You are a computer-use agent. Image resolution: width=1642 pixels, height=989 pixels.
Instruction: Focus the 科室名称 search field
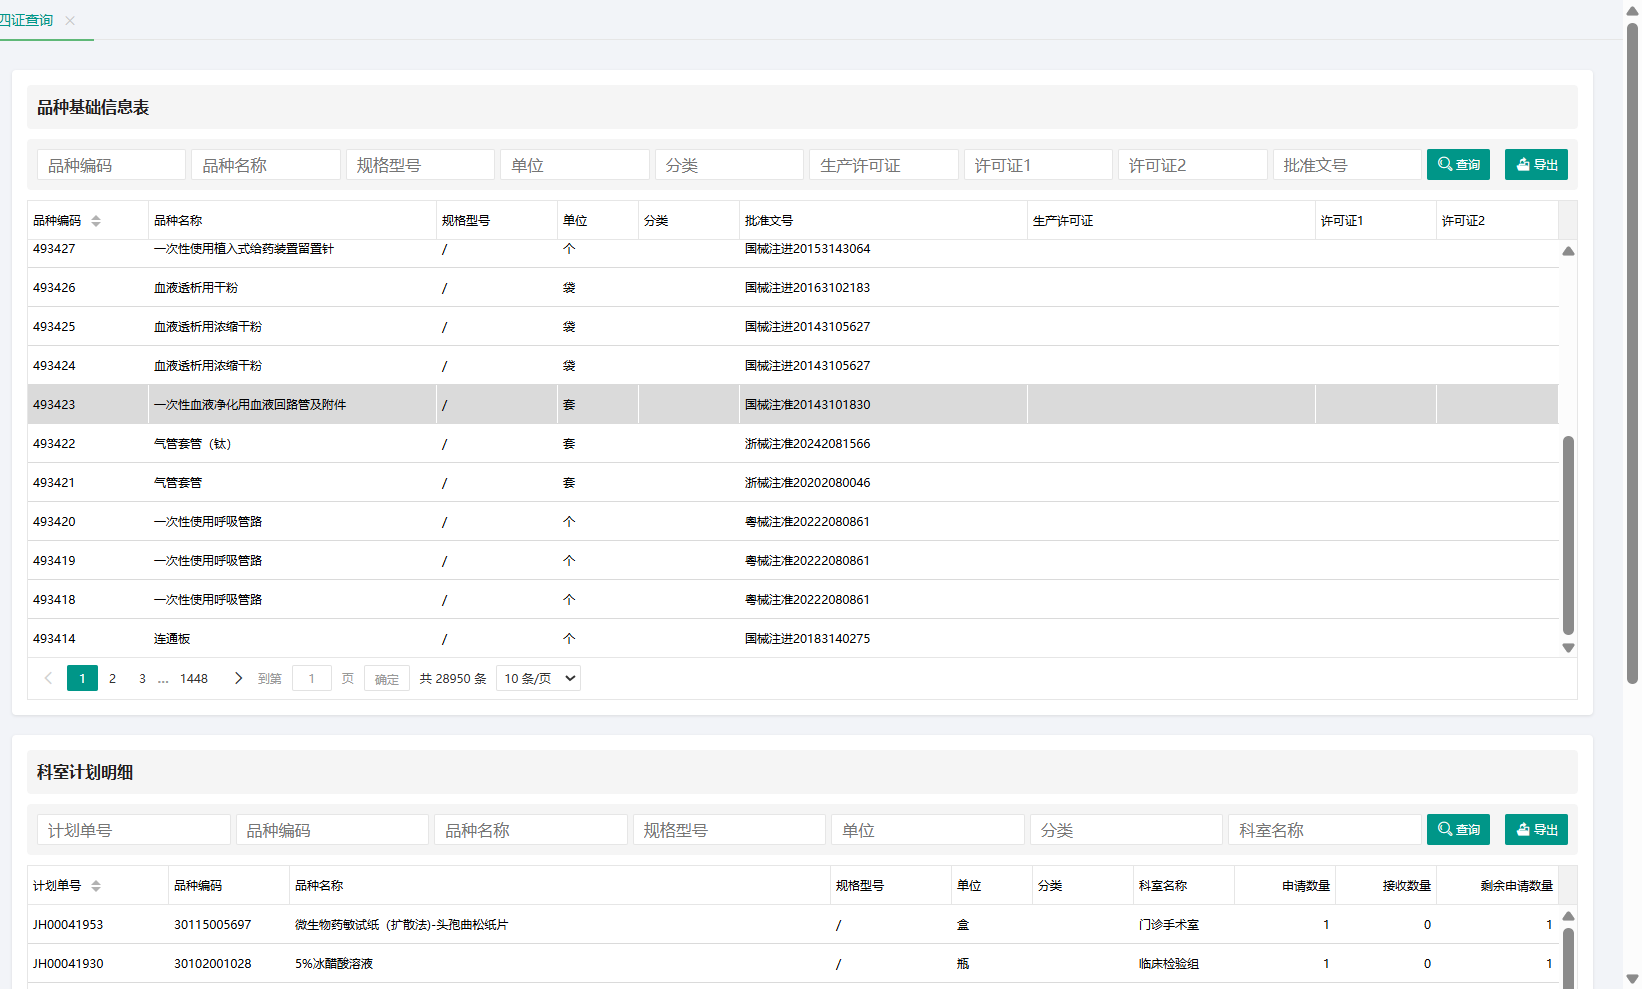[1325, 830]
